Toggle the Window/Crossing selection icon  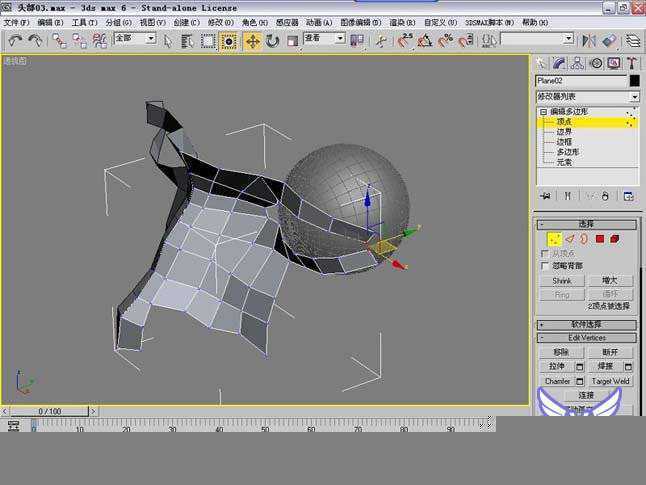228,41
